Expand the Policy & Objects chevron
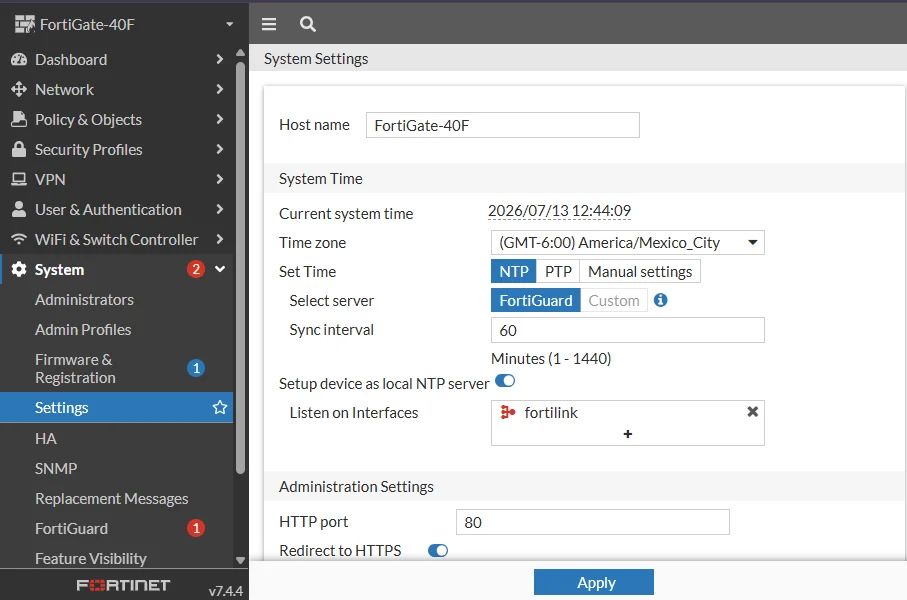The width and height of the screenshot is (907, 600). 219,119
